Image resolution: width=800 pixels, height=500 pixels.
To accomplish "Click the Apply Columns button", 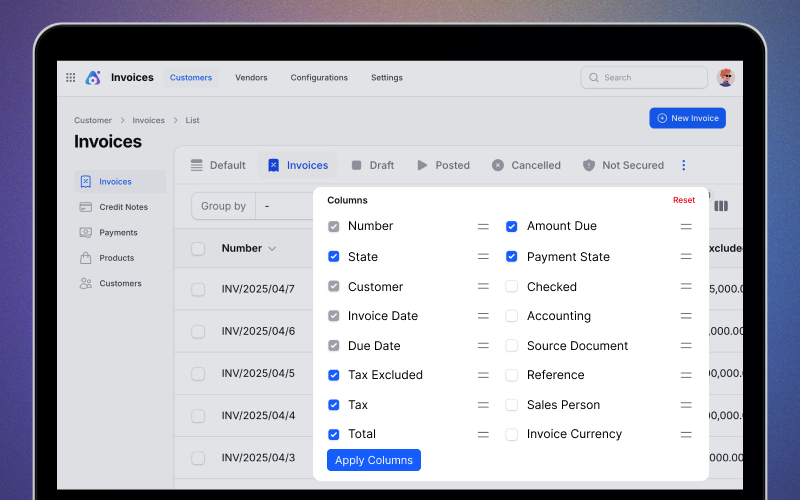I will 373,460.
